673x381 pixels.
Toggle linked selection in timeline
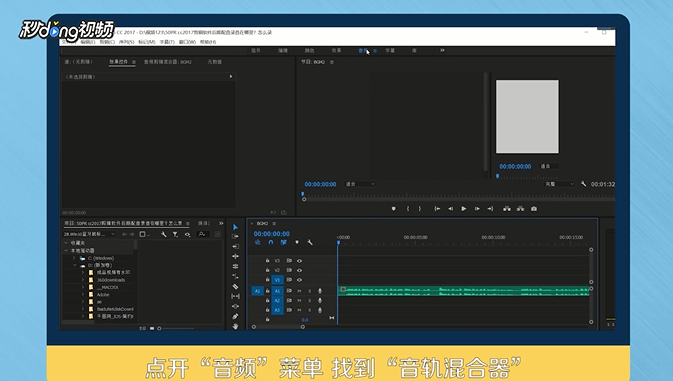[284, 242]
